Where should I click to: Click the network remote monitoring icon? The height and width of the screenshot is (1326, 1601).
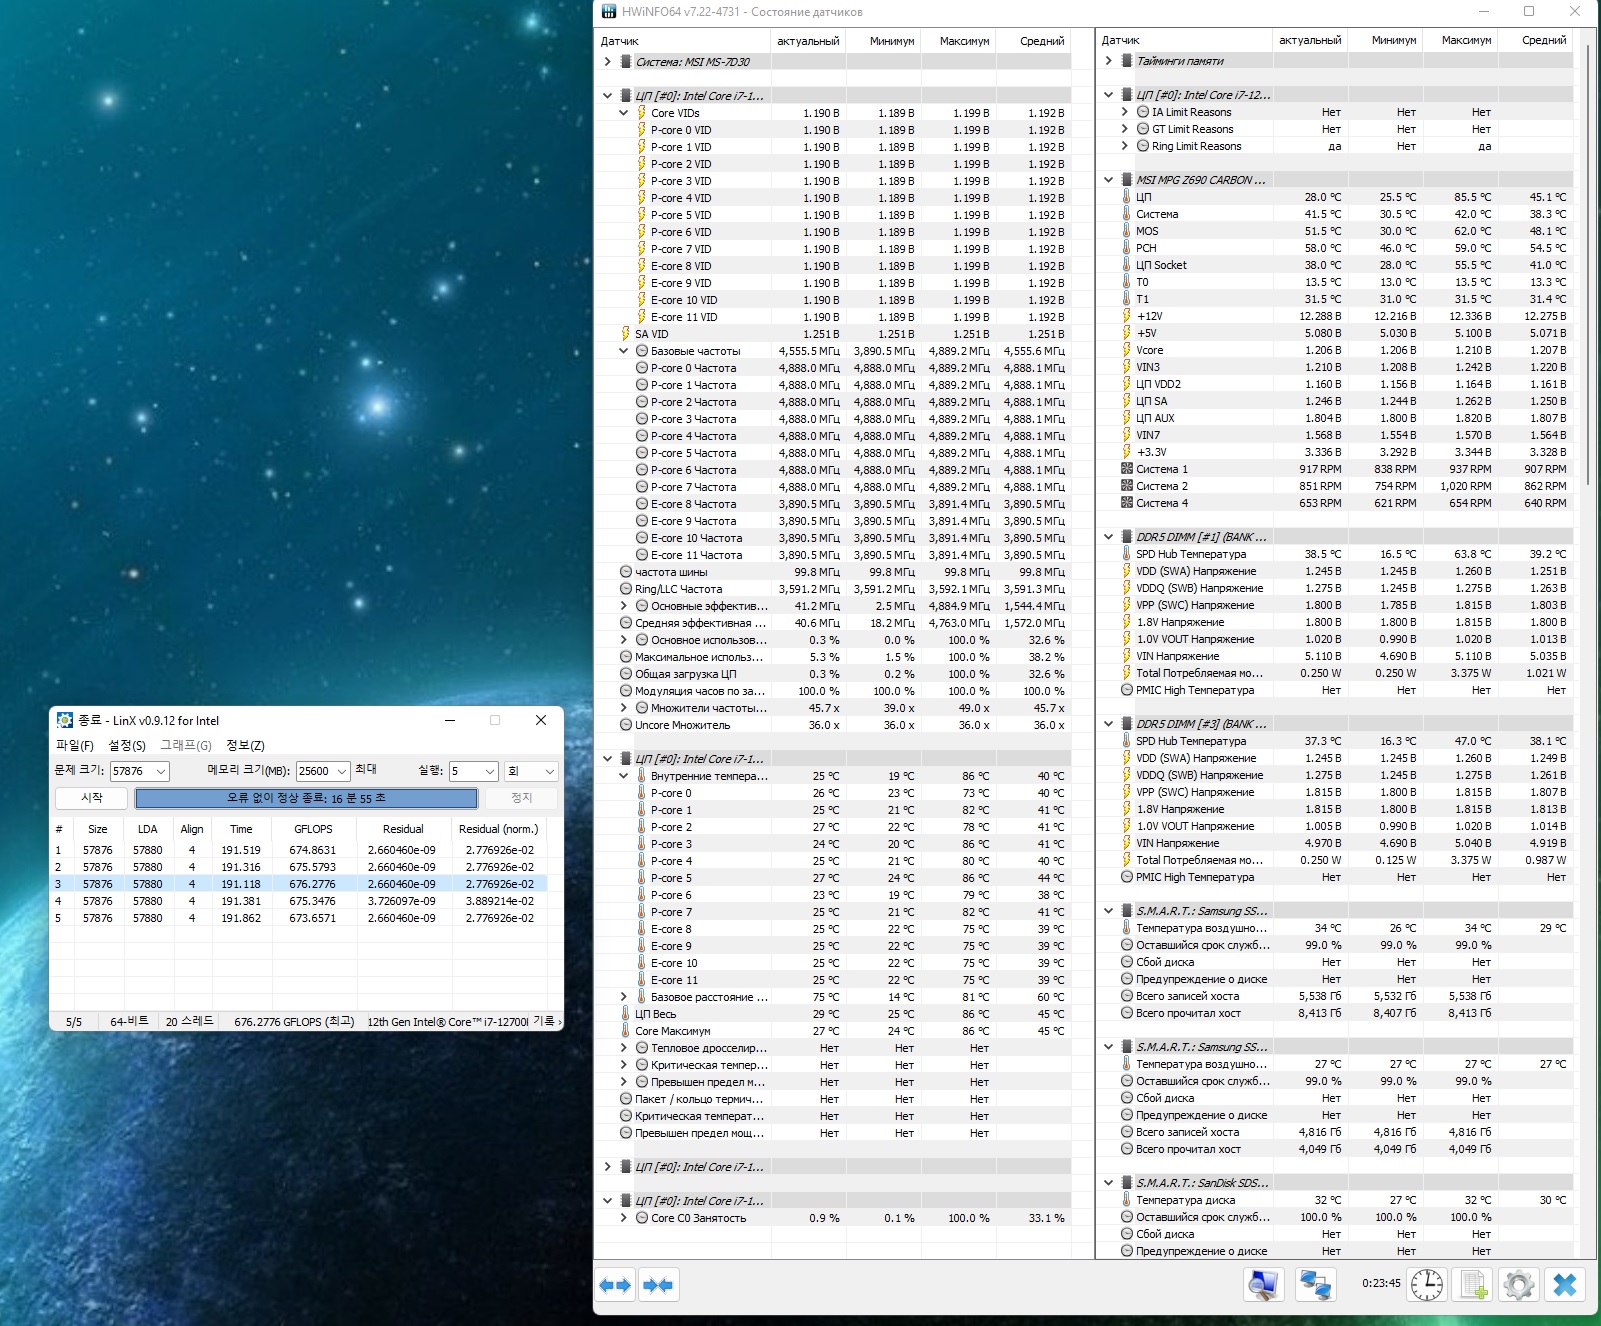point(1315,1284)
